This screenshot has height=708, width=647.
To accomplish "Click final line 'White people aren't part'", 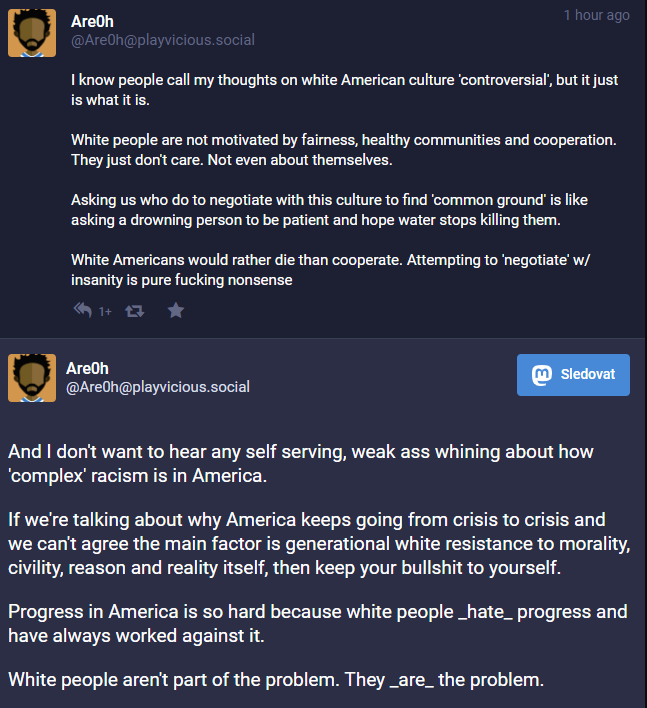I will (276, 680).
